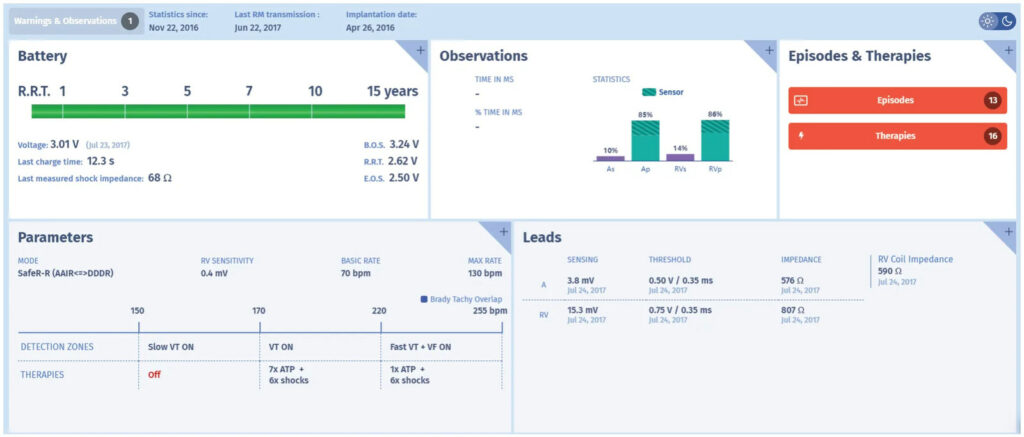Click Fast VT + VF ON detection zone
Screen dimensions: 1024x437
[421, 347]
